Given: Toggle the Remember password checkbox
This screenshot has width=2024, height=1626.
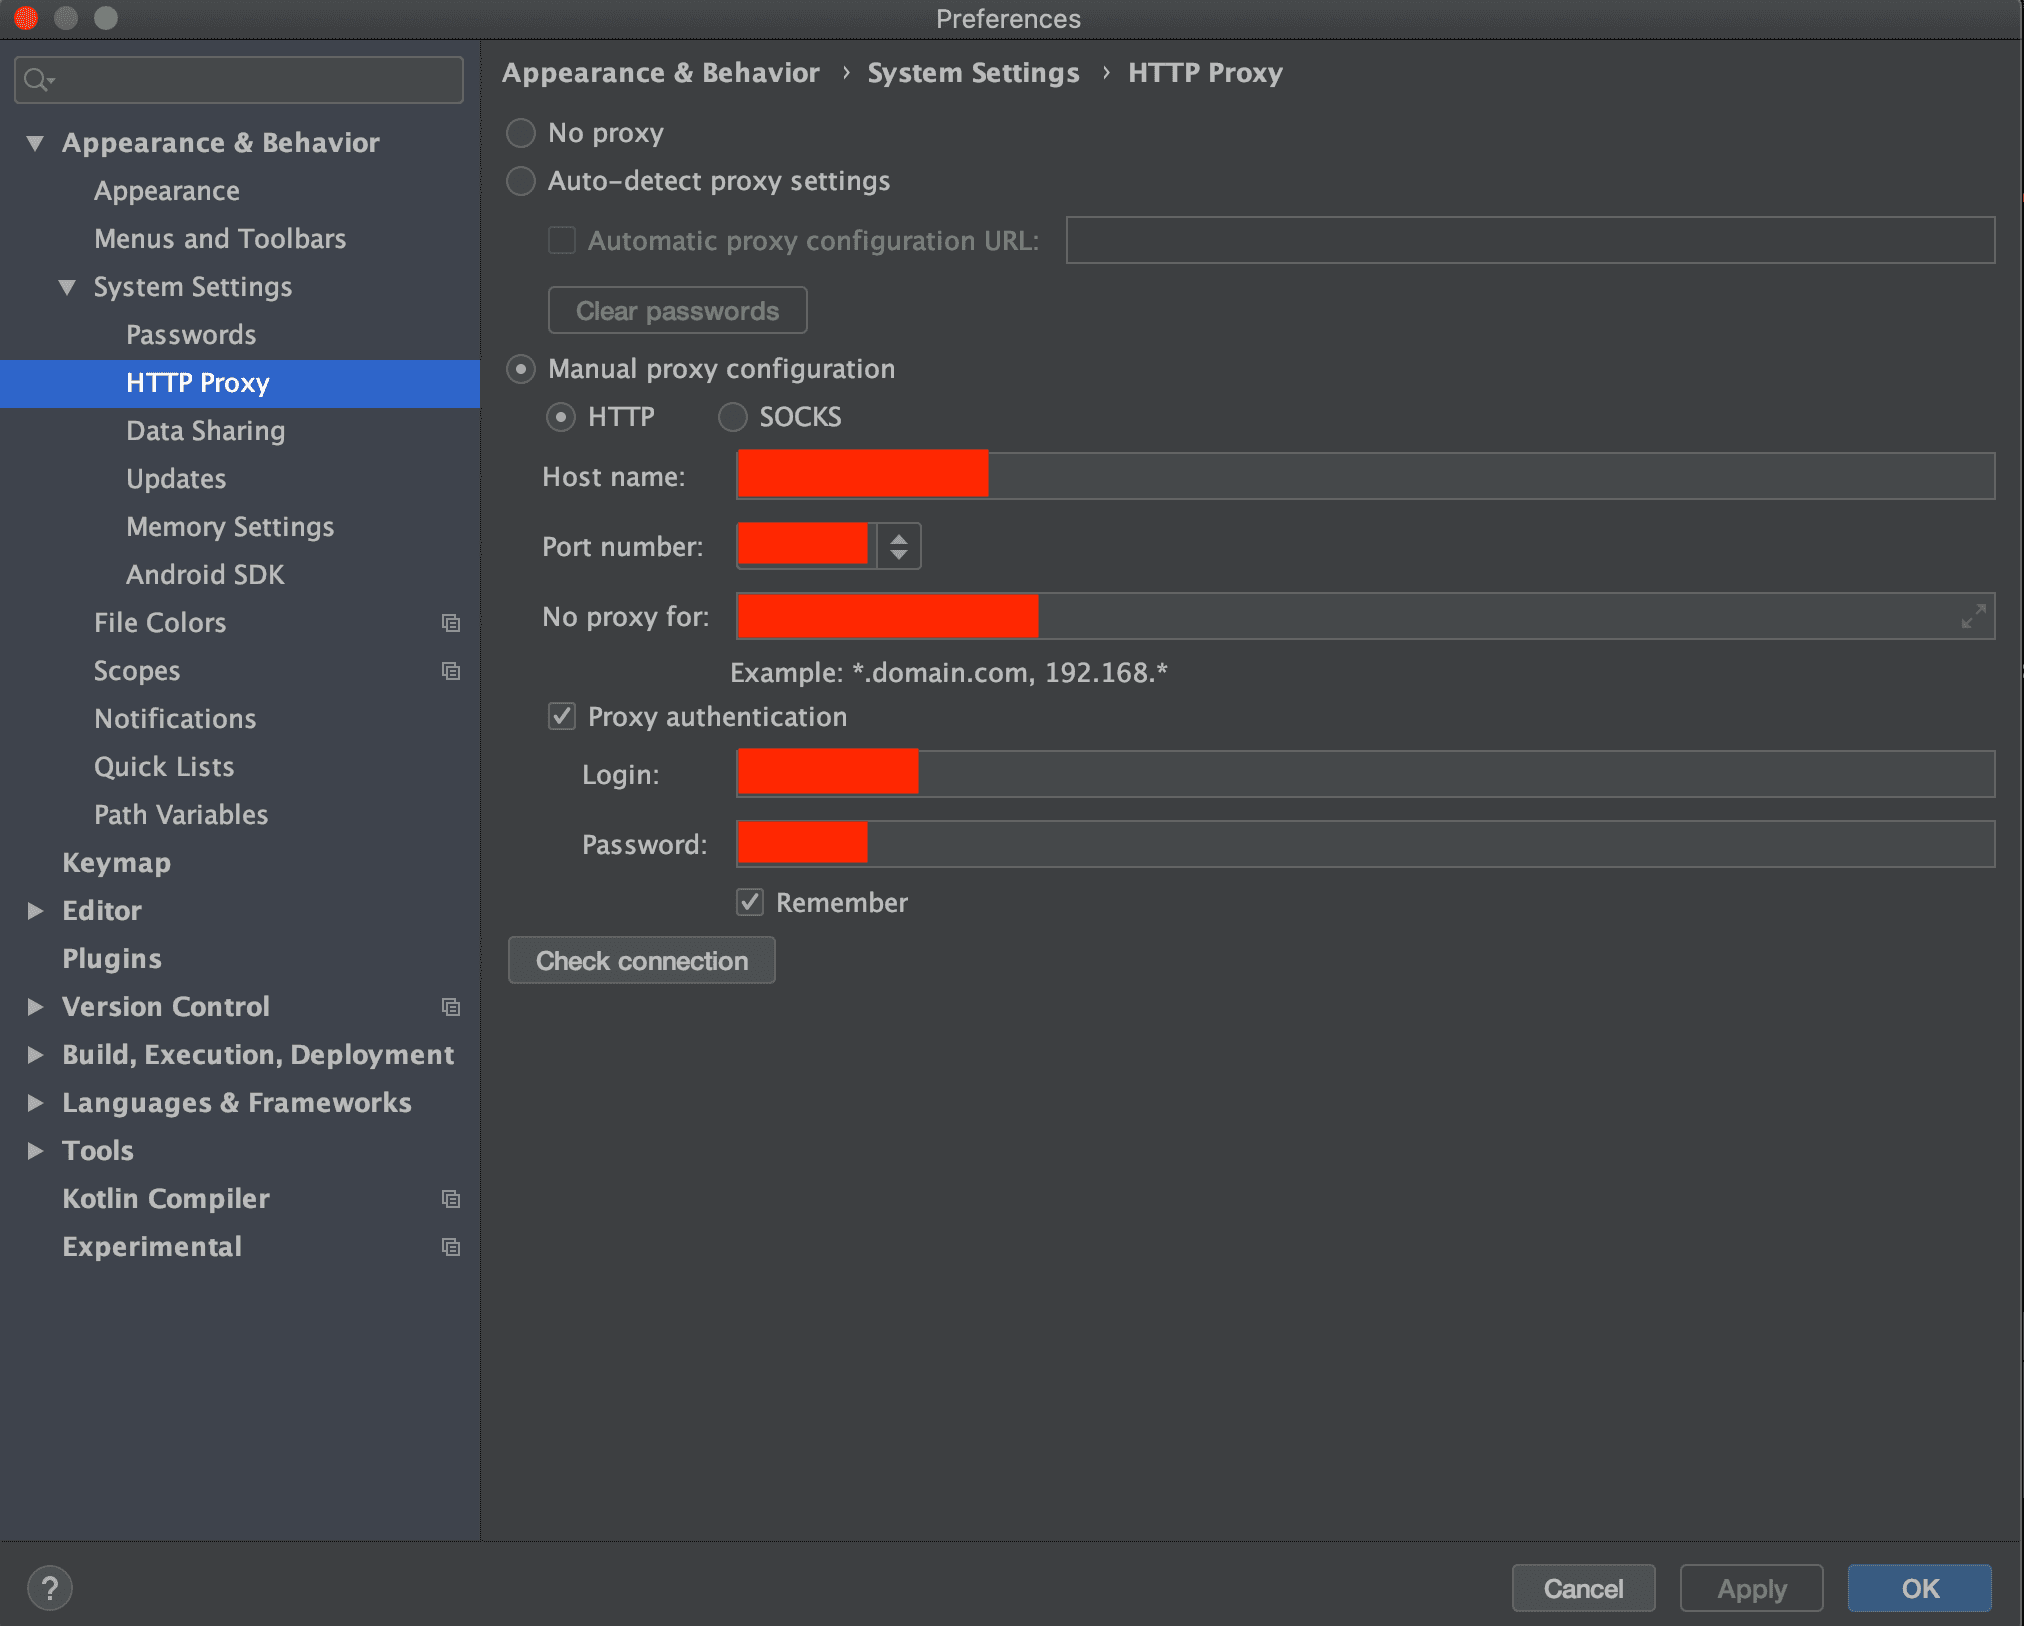Looking at the screenshot, I should coord(750,902).
